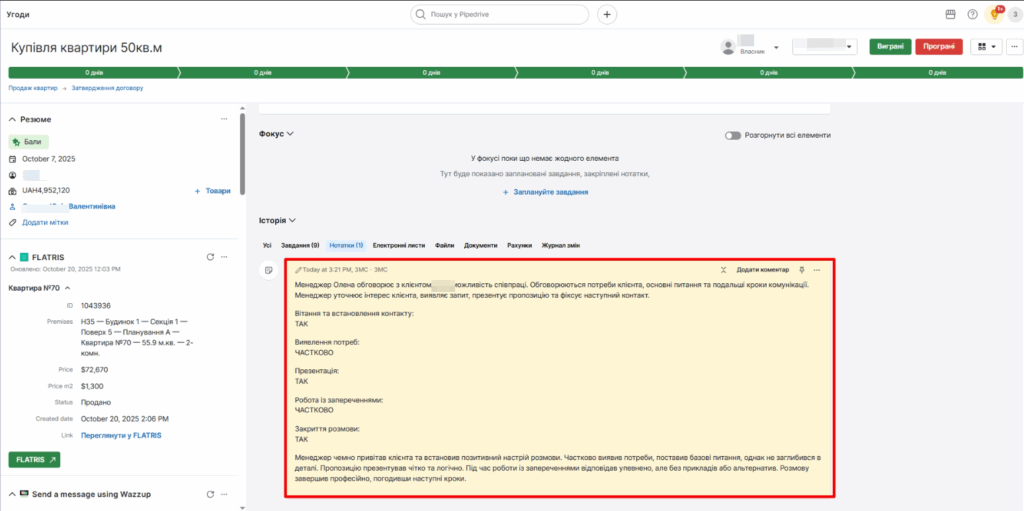This screenshot has width=1024, height=511.
Task: Select the Рахунки tab
Action: point(519,246)
